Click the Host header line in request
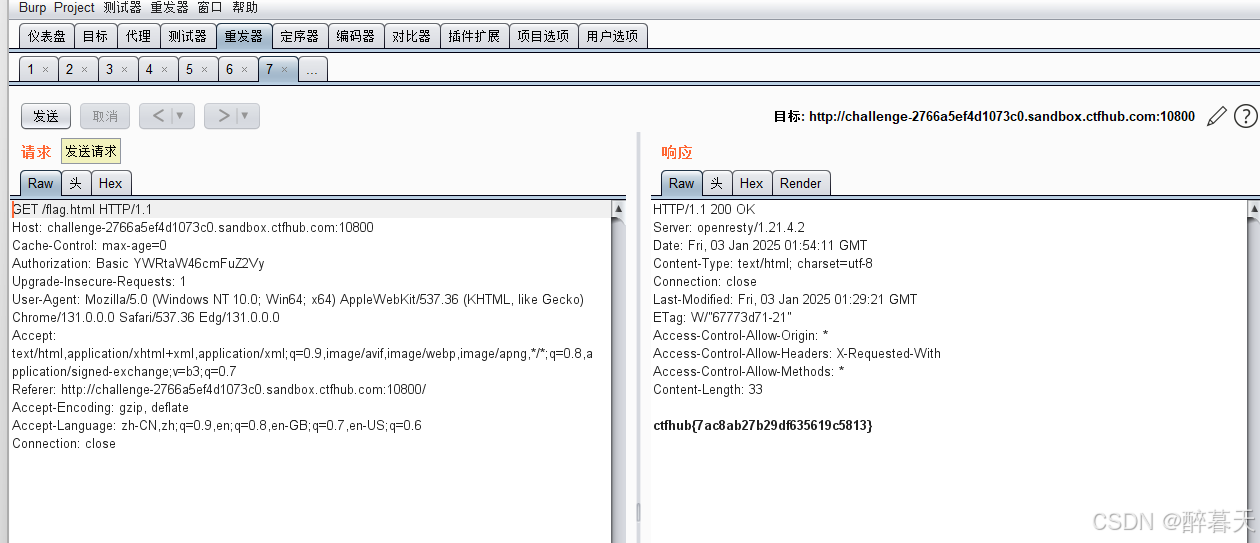The image size is (1260, 543). (x=193, y=227)
